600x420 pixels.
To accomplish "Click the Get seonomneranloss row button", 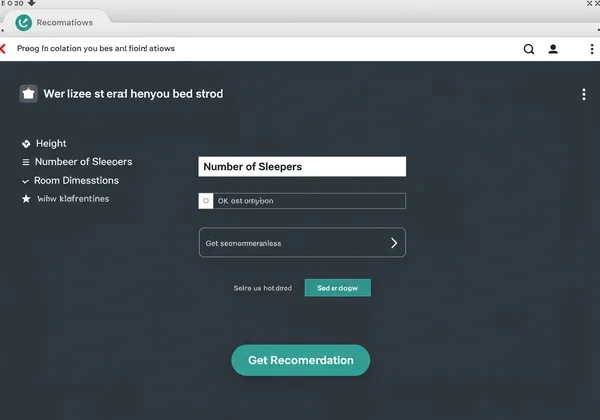I will [302, 243].
